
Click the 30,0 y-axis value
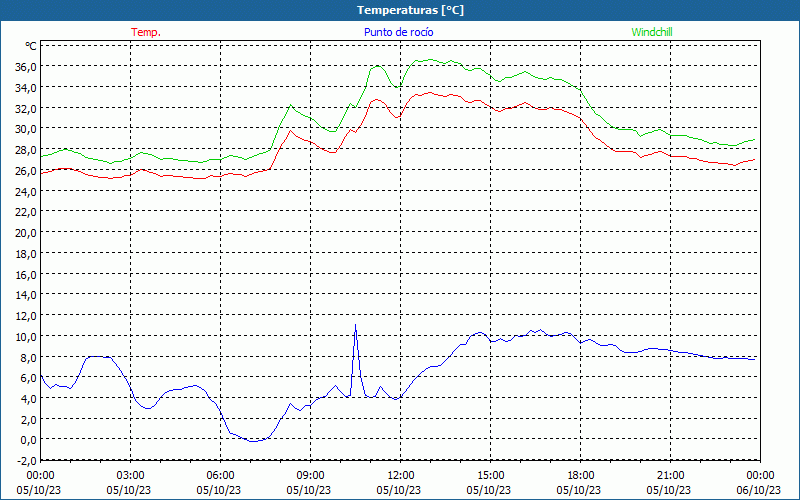[x=26, y=129]
